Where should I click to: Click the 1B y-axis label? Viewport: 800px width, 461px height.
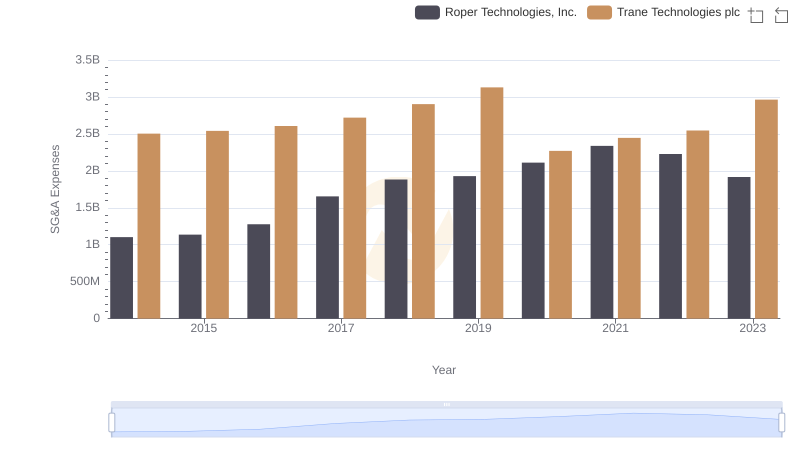[x=93, y=244]
